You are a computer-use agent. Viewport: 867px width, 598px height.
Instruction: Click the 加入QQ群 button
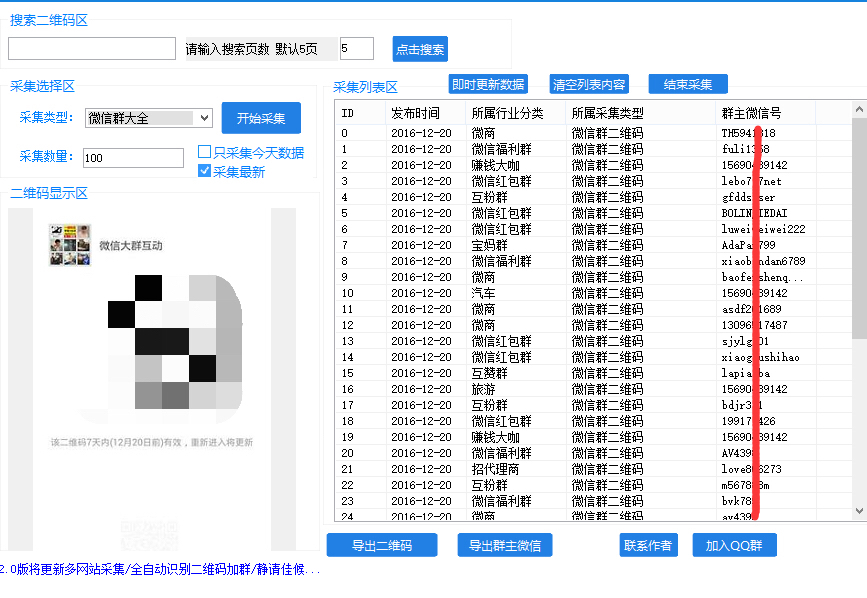tap(734, 545)
